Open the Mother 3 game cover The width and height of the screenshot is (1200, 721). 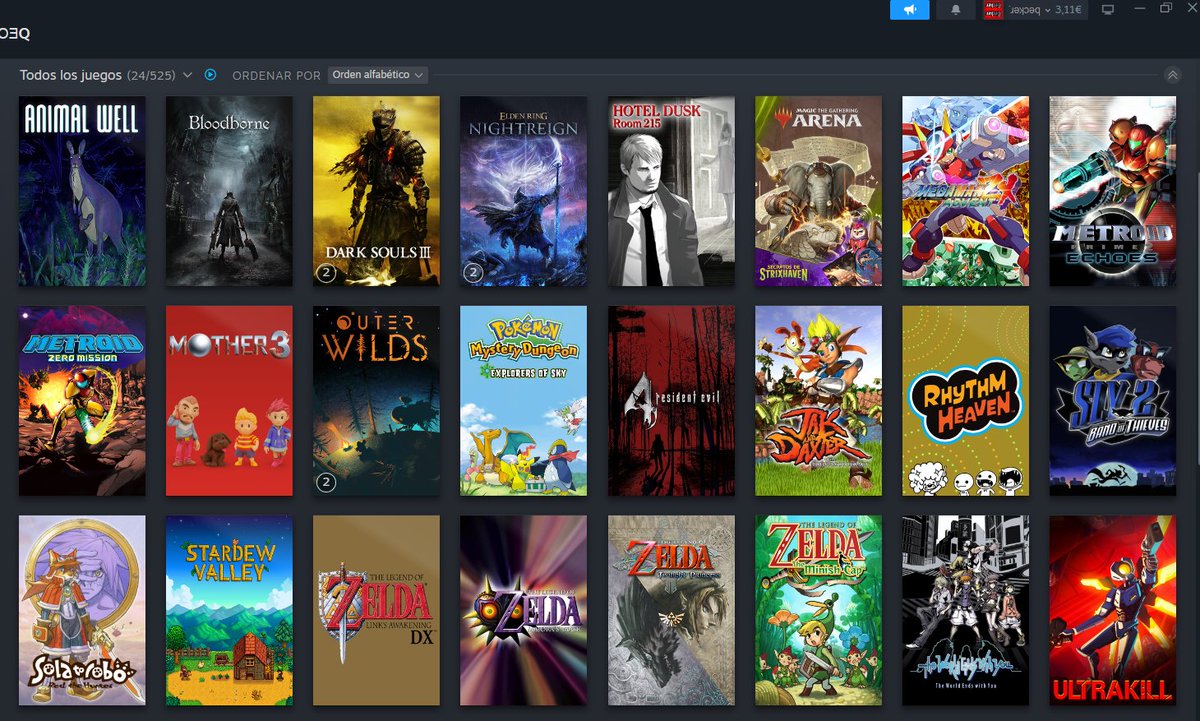pos(229,401)
